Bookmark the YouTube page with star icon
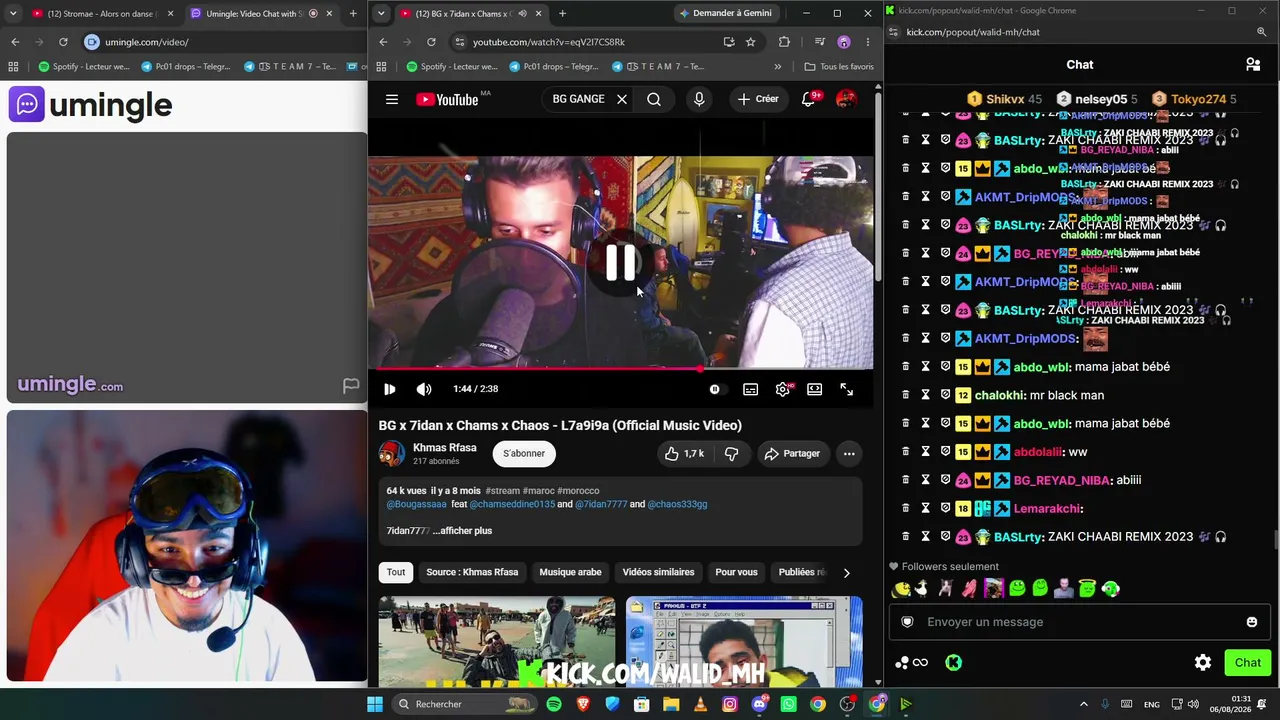 [750, 42]
